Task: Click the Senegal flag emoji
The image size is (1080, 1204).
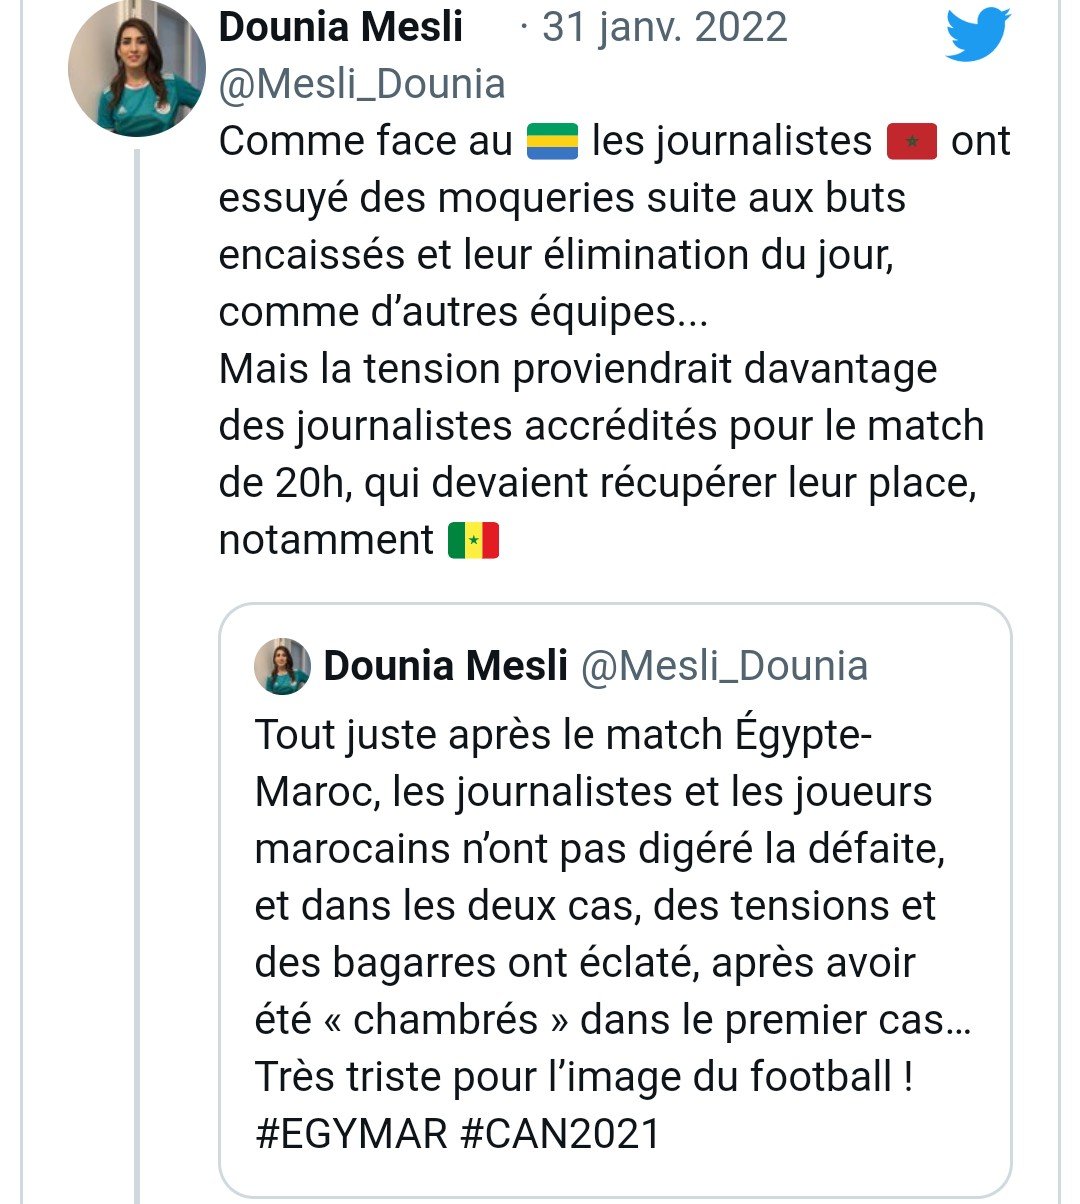Action: coord(473,541)
